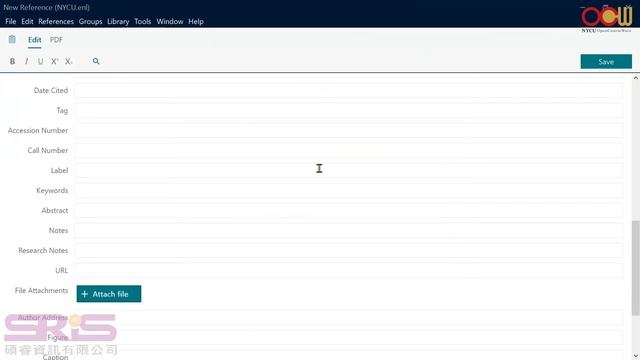This screenshot has width=640, height=360.
Task: Click the scrollbar up arrow
Action: point(636,78)
